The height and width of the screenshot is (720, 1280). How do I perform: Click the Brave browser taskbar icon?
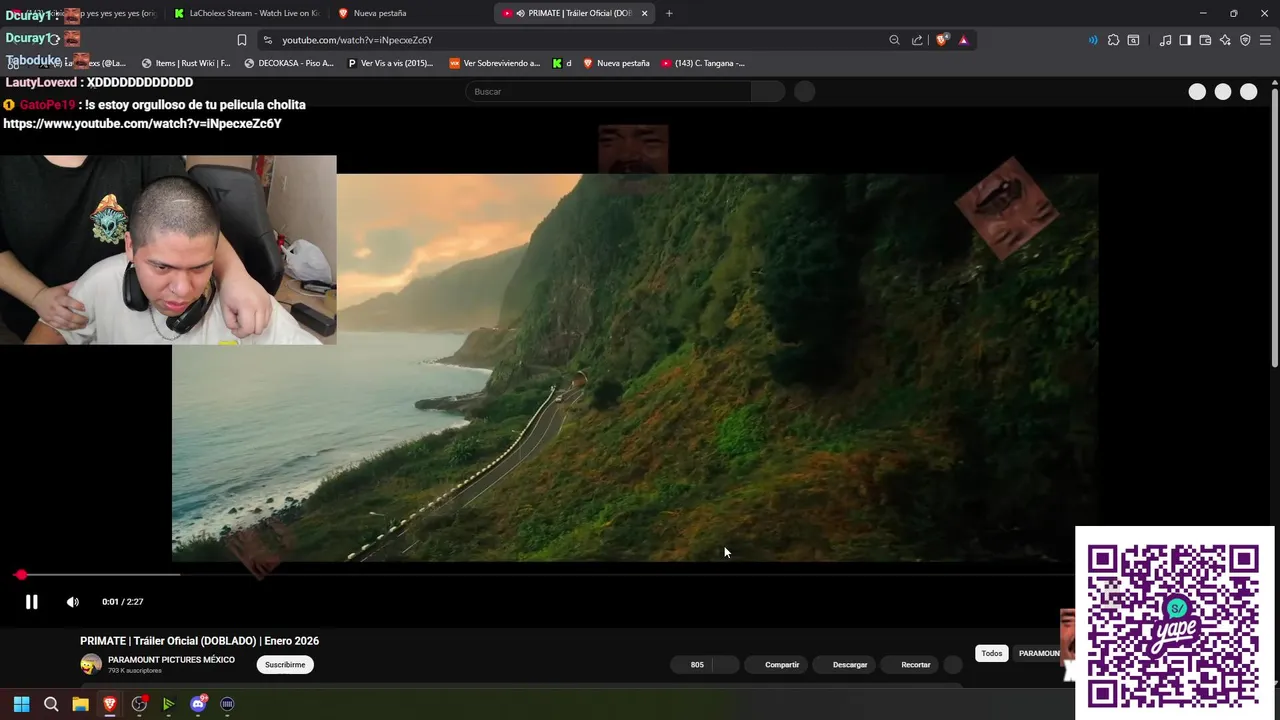click(110, 704)
